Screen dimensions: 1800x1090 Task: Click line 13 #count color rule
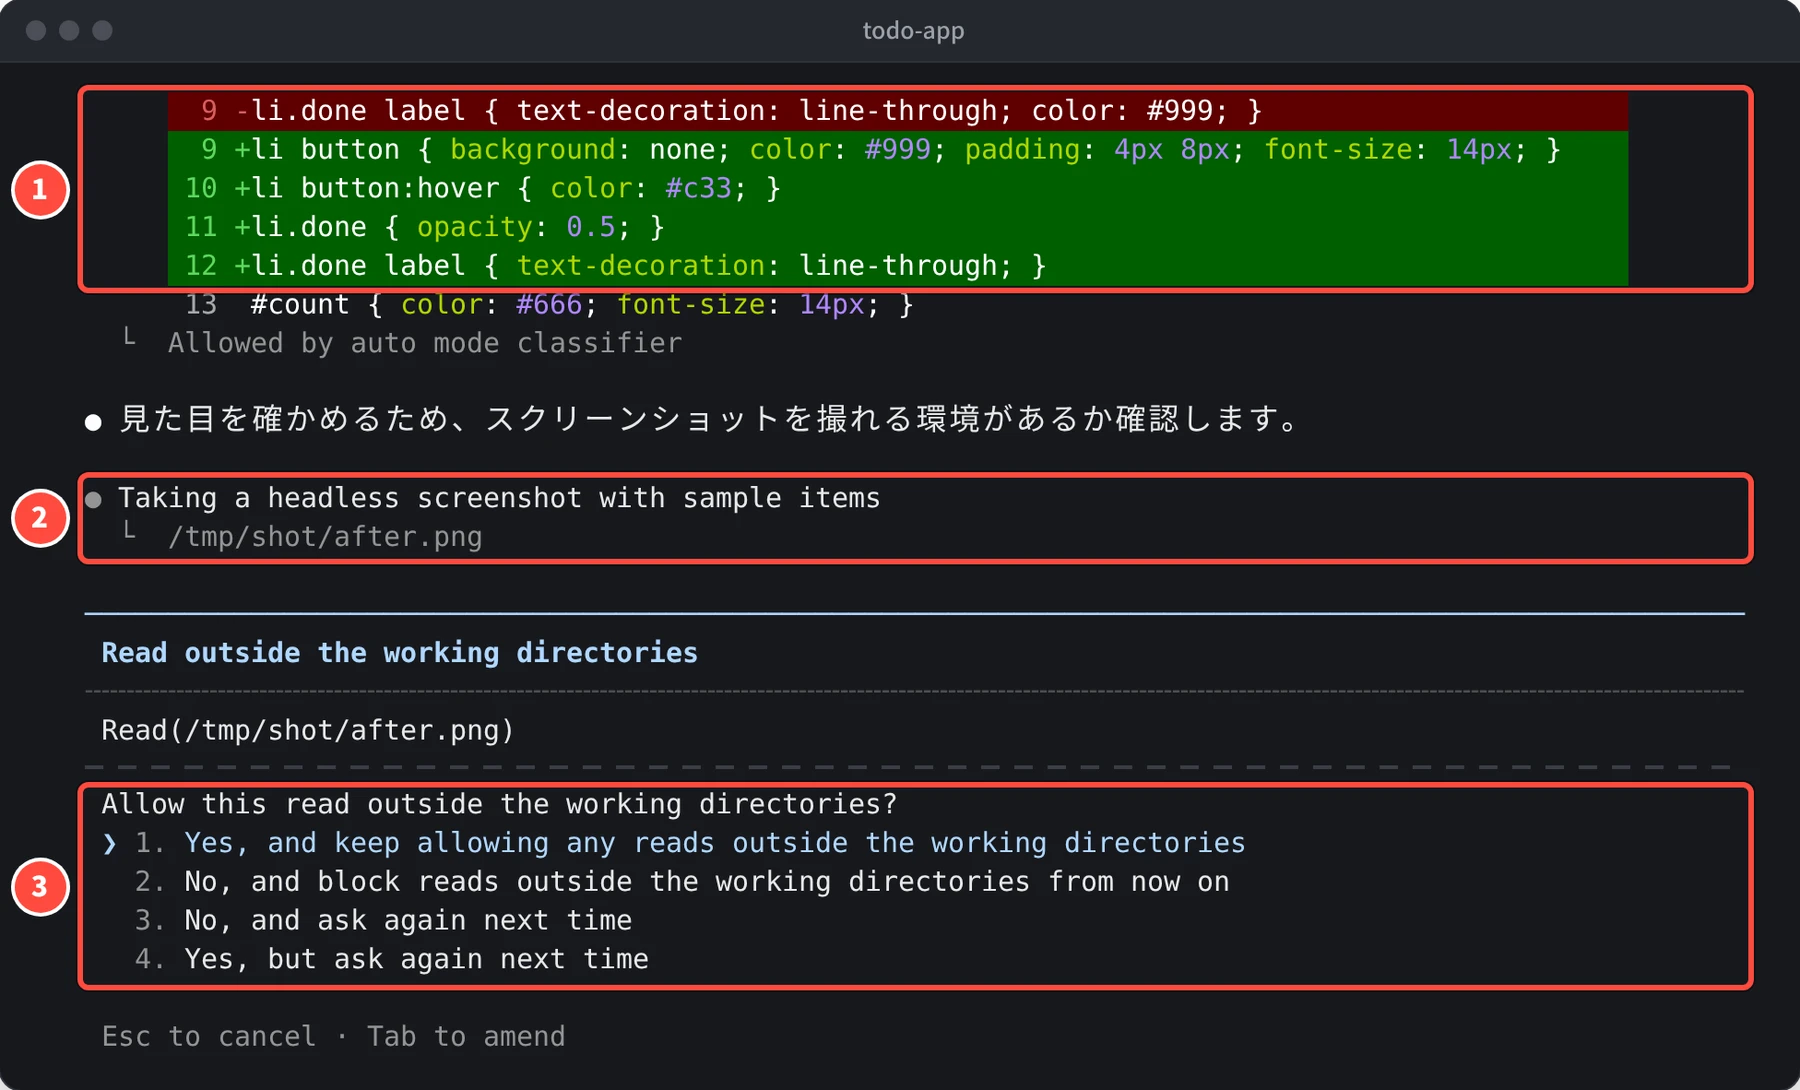click(549, 304)
